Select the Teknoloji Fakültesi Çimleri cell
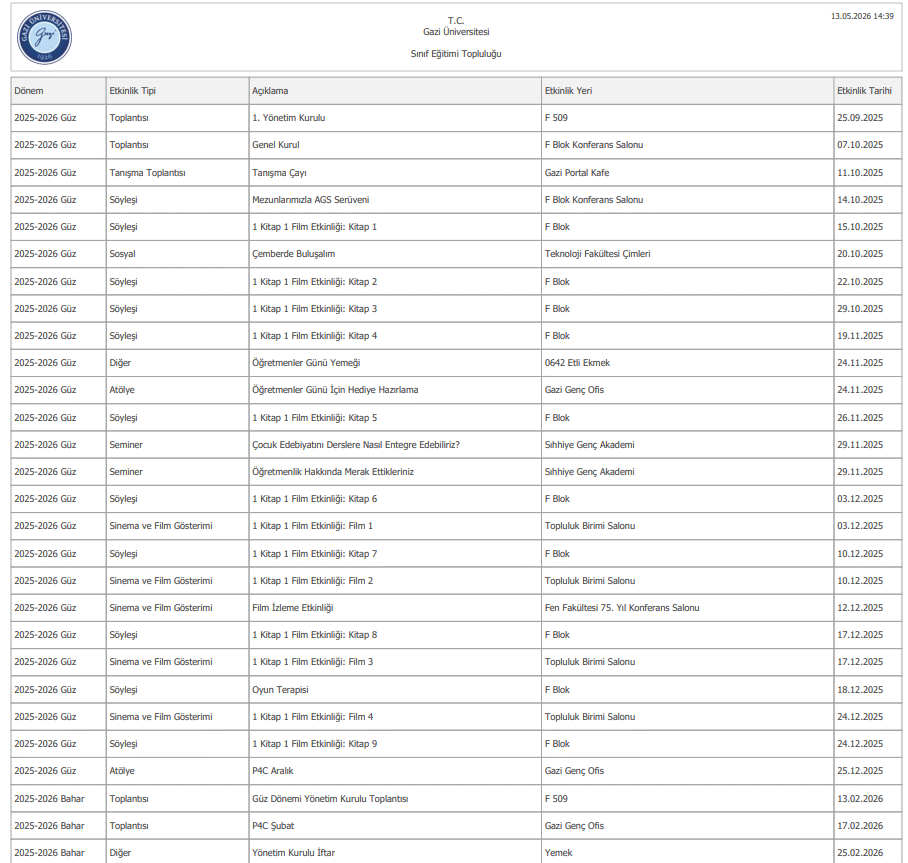The image size is (908, 863). 687,254
